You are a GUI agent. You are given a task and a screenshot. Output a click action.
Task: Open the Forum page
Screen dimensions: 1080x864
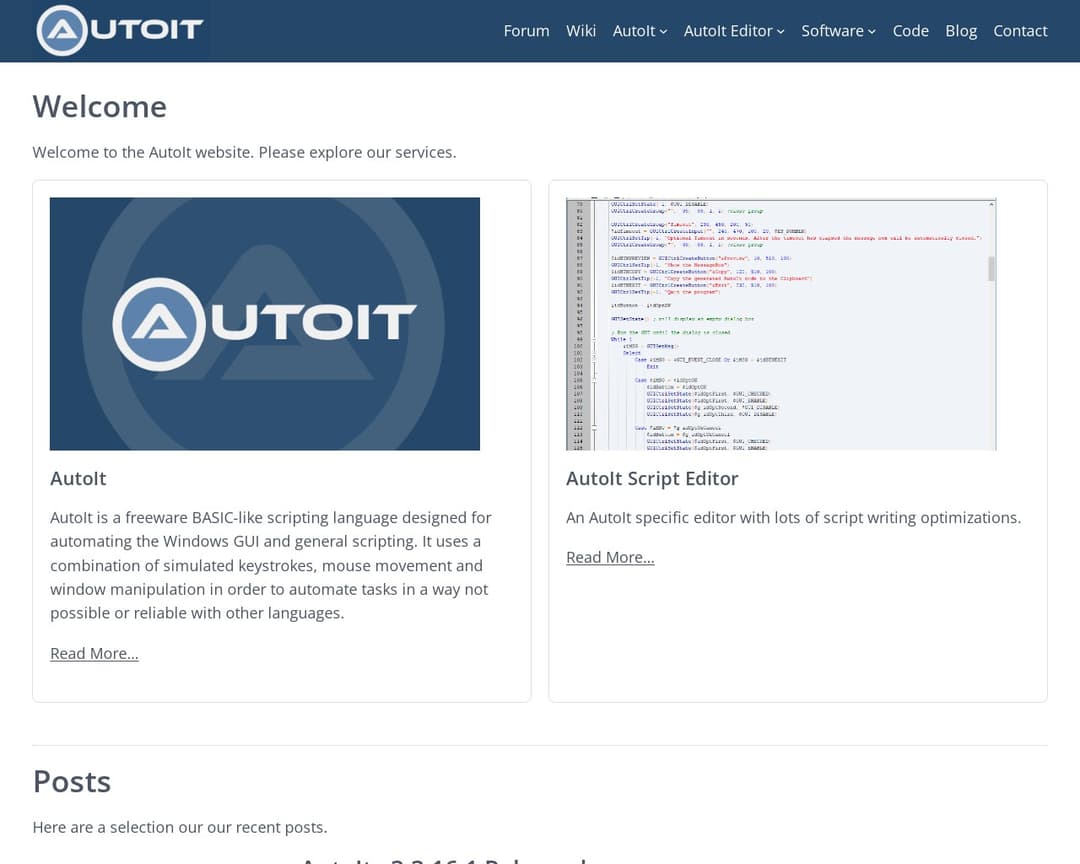526,31
